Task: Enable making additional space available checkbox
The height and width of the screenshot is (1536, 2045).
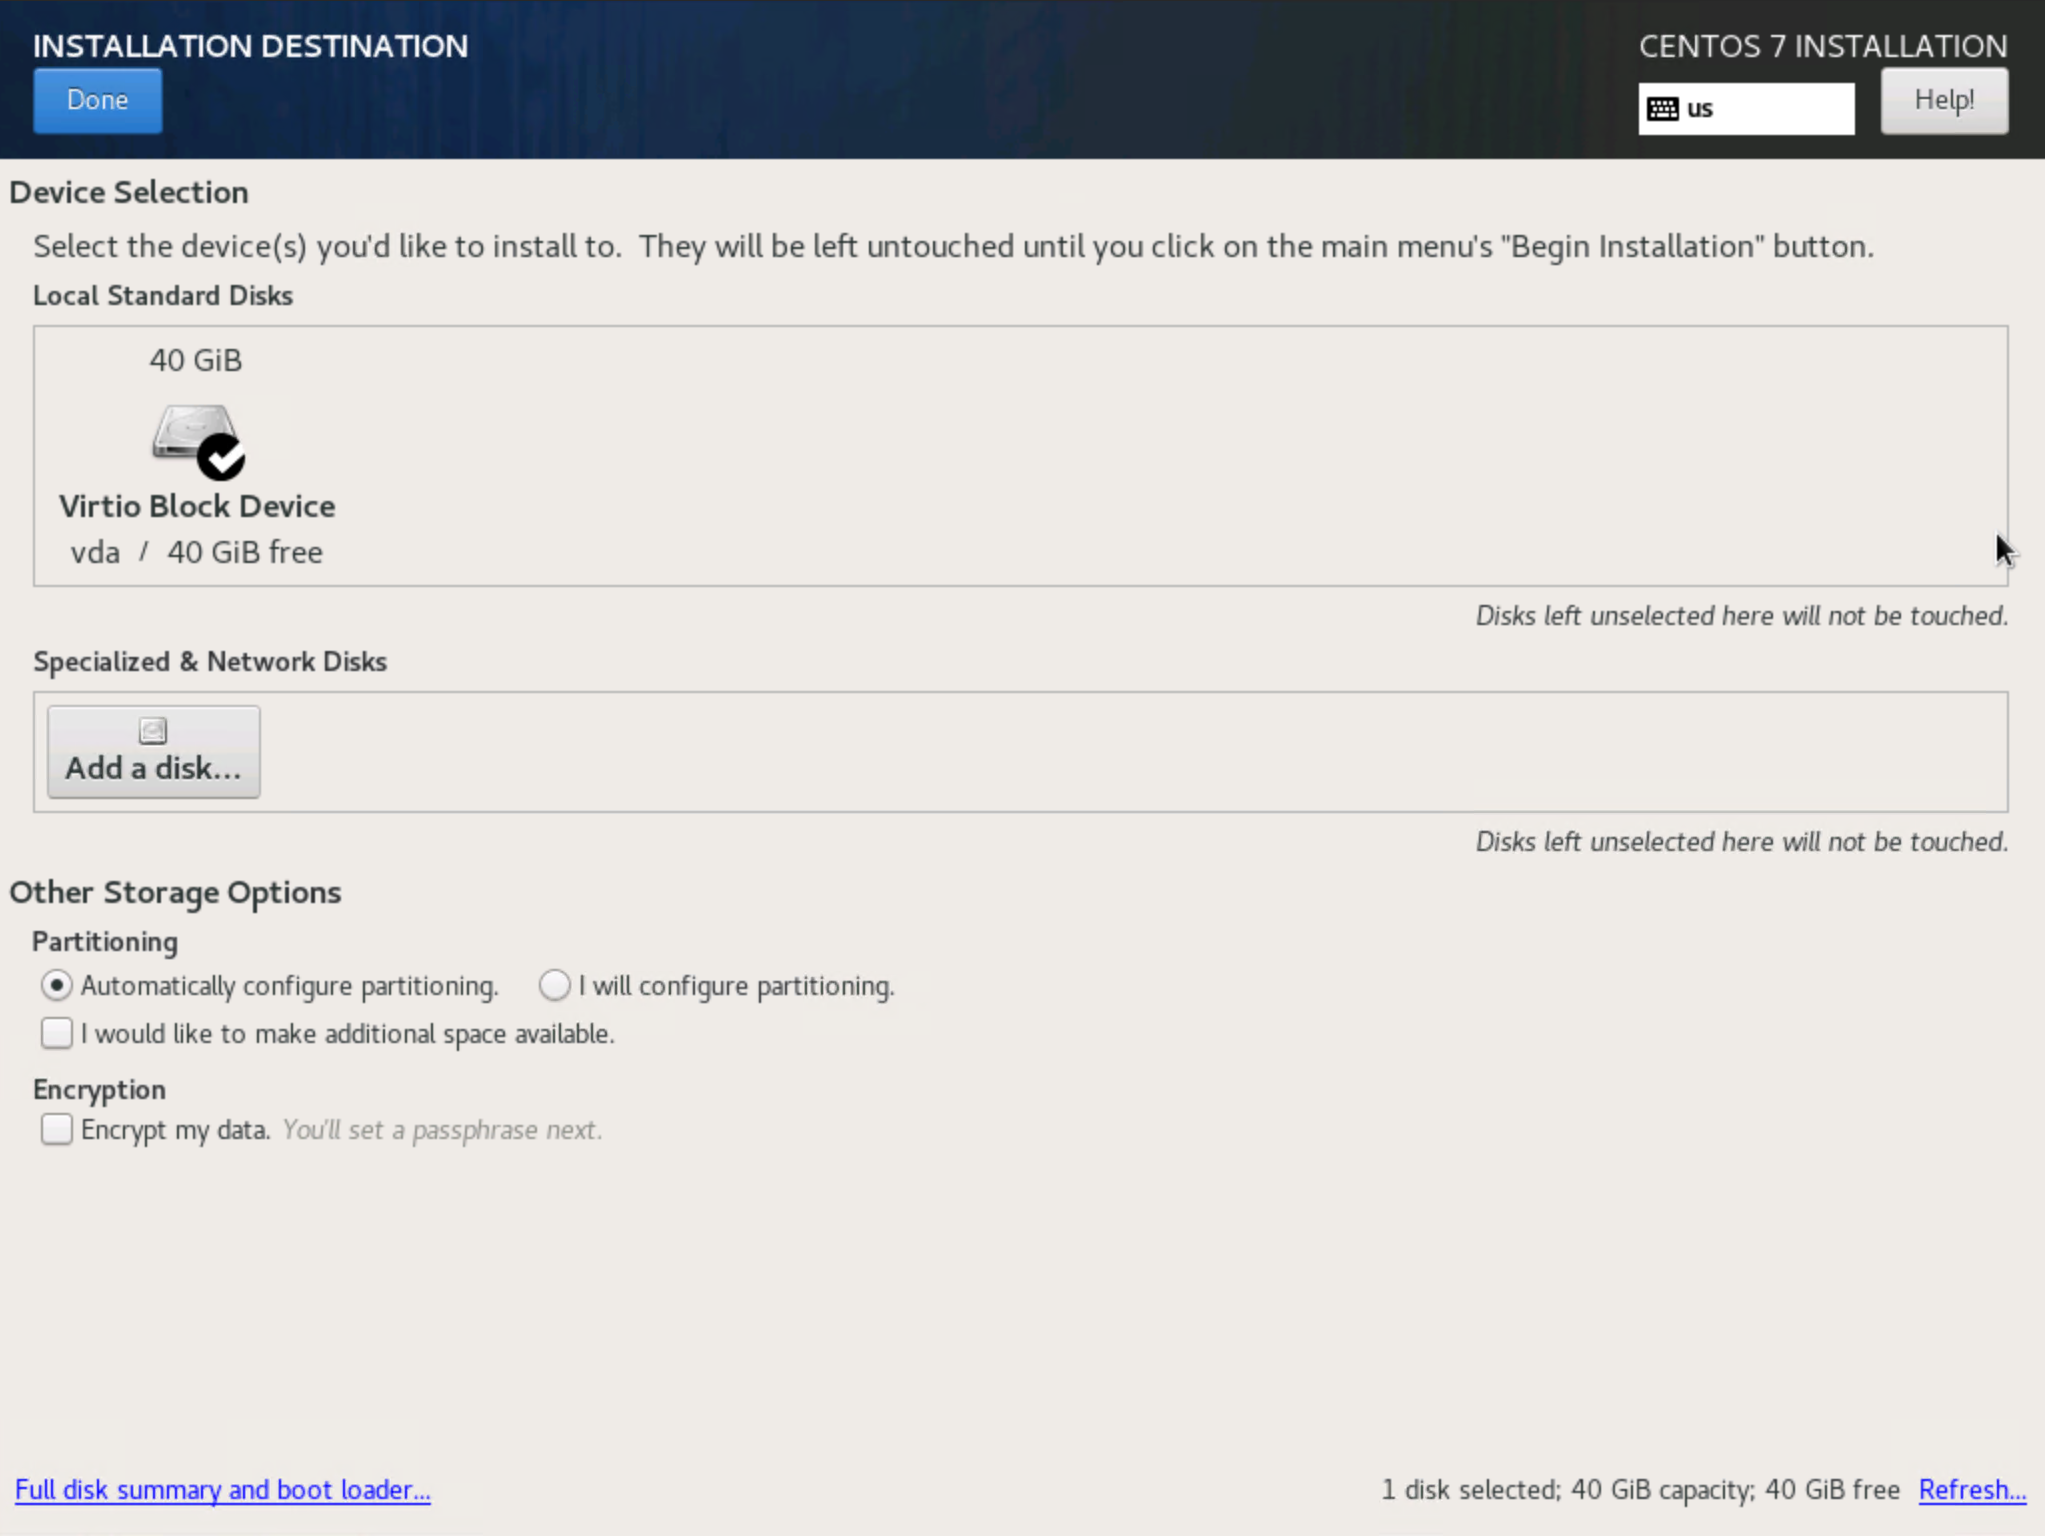Action: pyautogui.click(x=57, y=1033)
